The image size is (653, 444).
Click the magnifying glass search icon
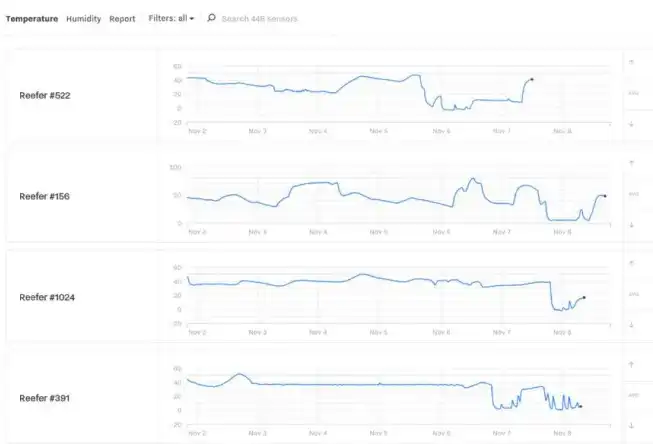(x=212, y=18)
